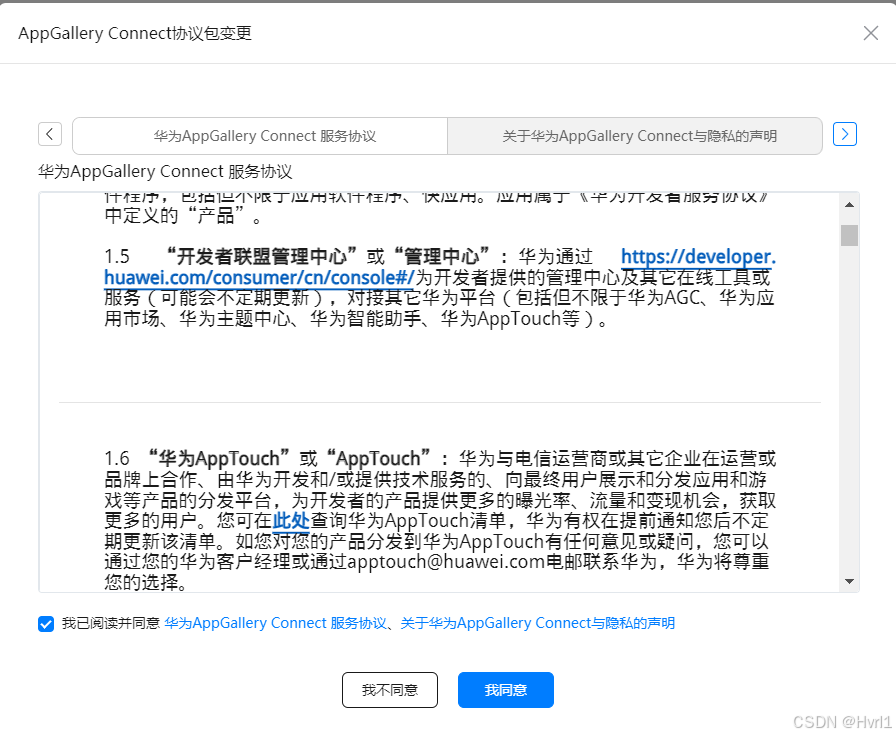896x737 pixels.
Task: Close the AppGallery Connect协议包变更 dialog
Action: point(870,33)
